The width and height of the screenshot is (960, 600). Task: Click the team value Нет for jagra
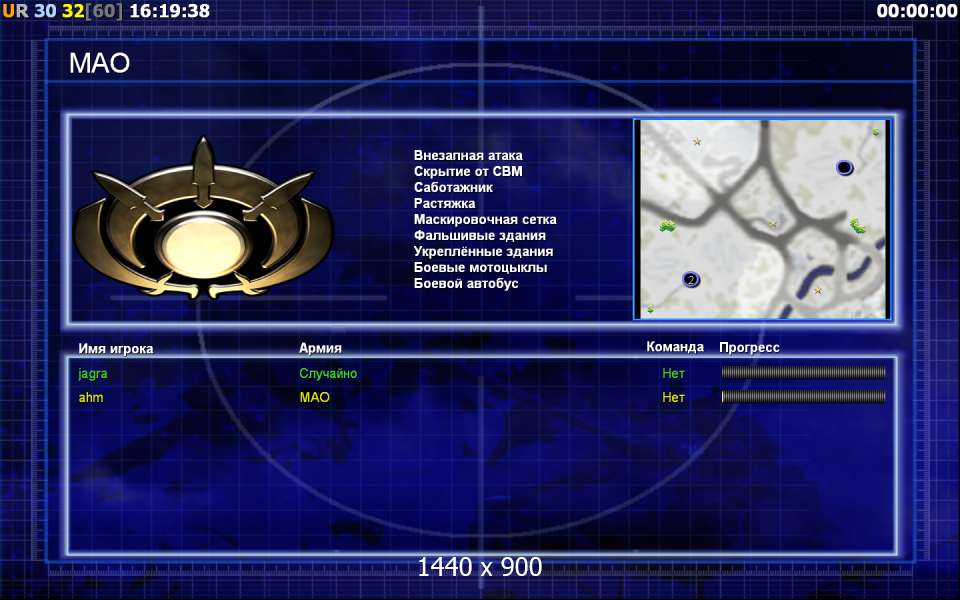coord(673,373)
